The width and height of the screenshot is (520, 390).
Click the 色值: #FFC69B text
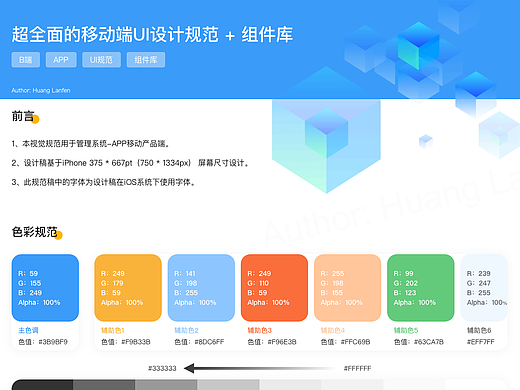coord(345,342)
